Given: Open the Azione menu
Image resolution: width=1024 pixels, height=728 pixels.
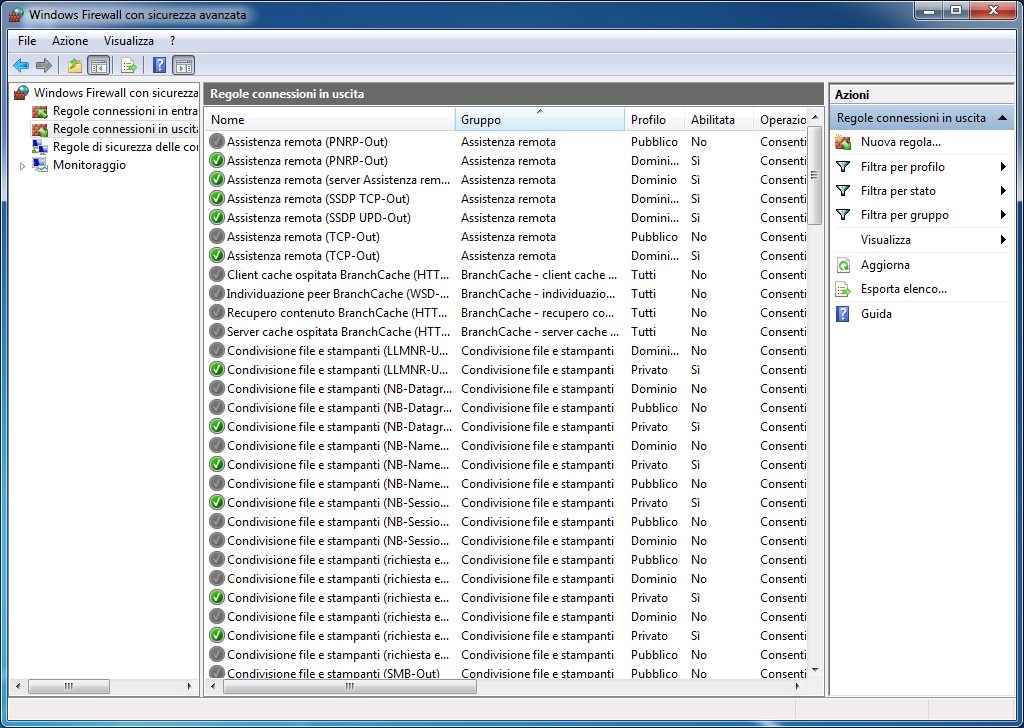Looking at the screenshot, I should [x=70, y=41].
